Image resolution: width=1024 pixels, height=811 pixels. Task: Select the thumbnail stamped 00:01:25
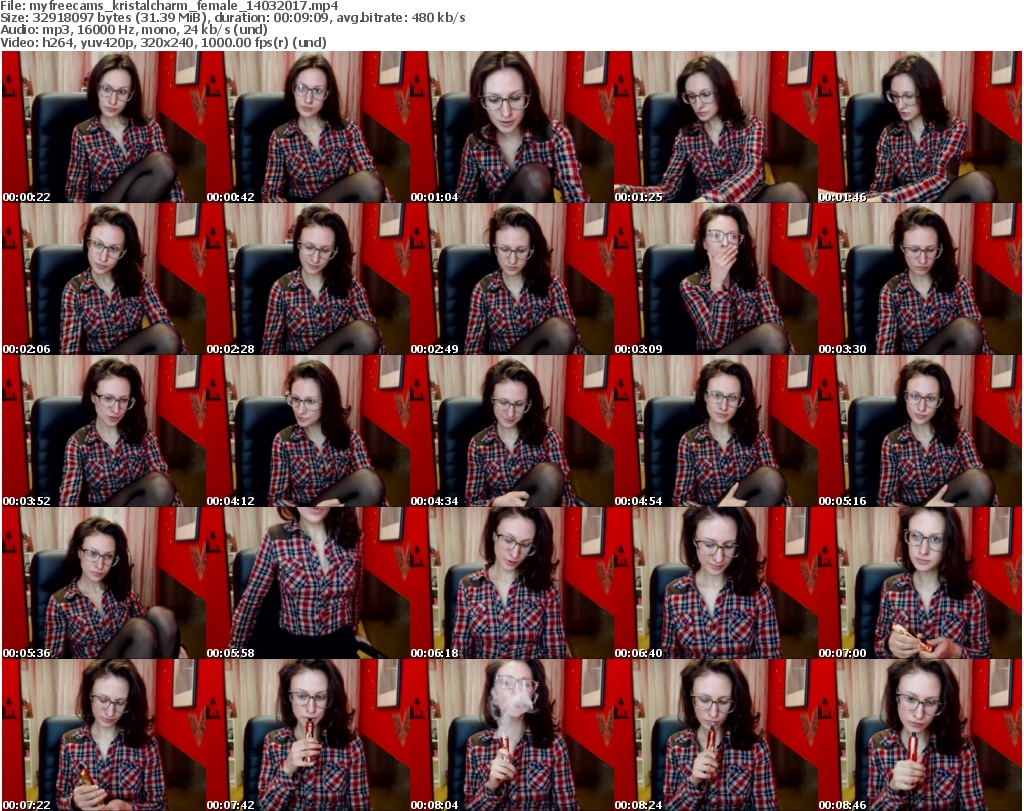[x=716, y=127]
